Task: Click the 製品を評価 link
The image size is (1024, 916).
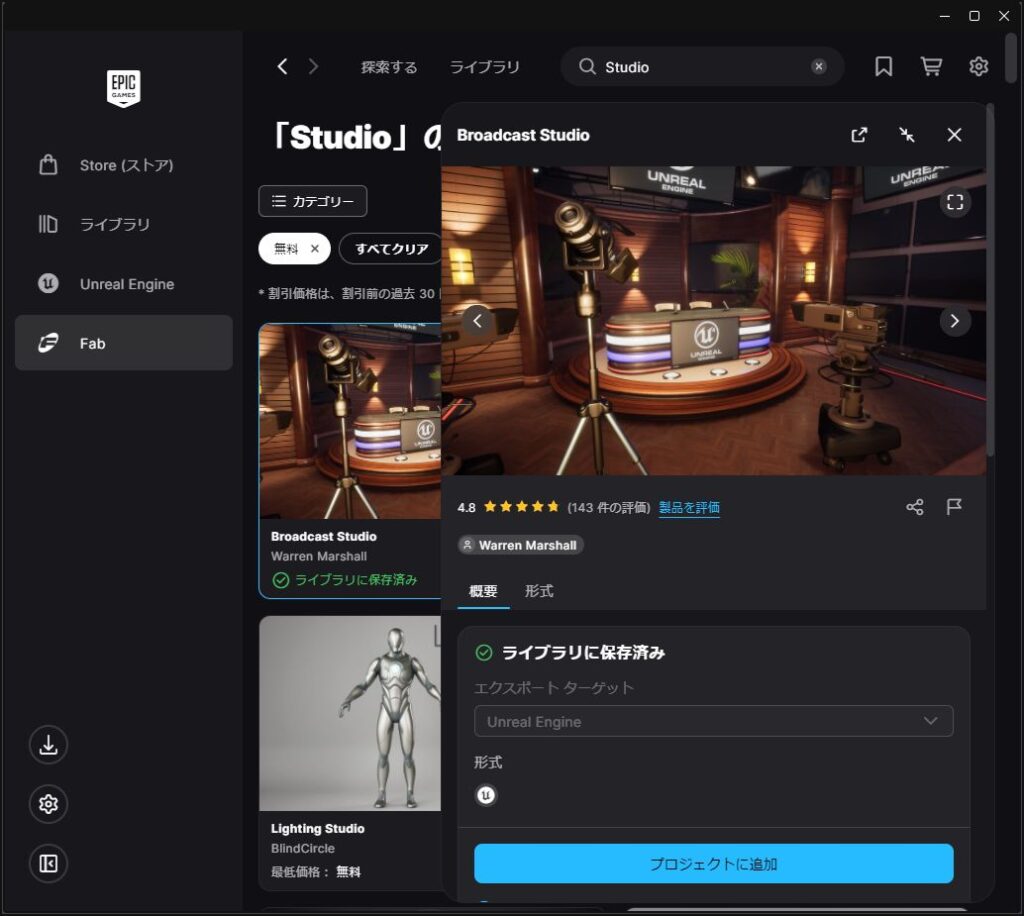Action: click(689, 508)
